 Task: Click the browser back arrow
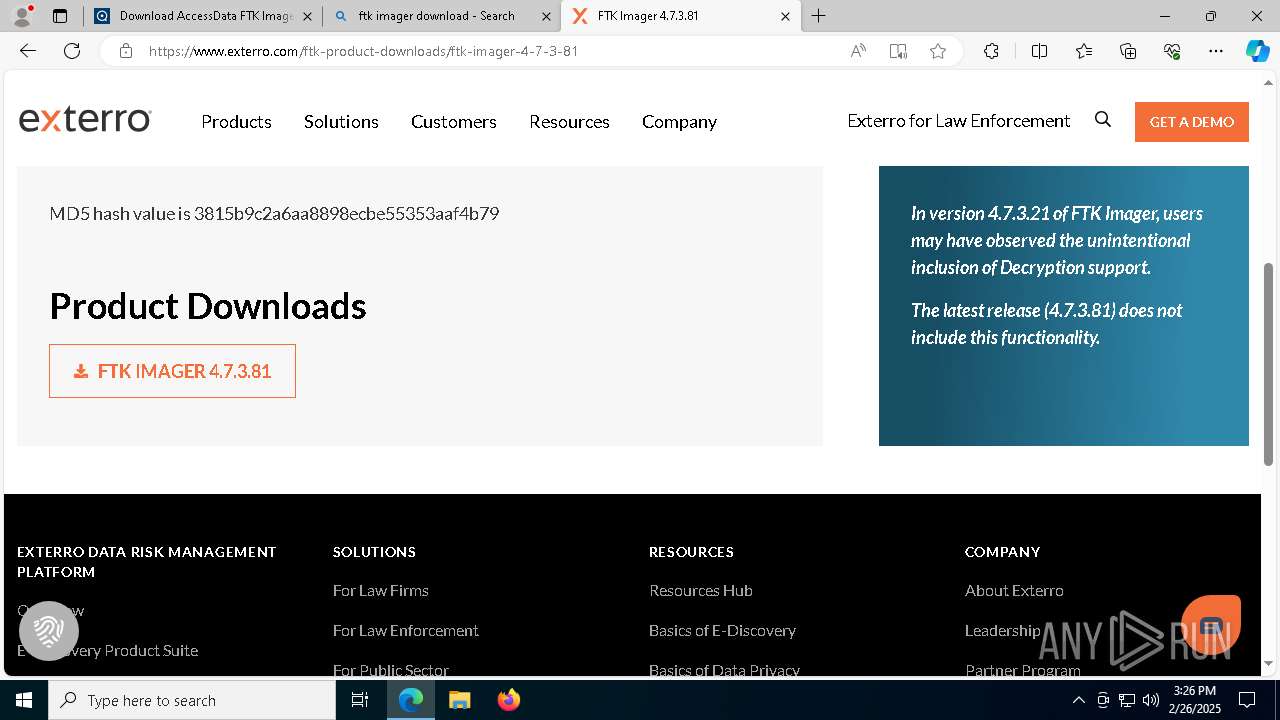(28, 51)
